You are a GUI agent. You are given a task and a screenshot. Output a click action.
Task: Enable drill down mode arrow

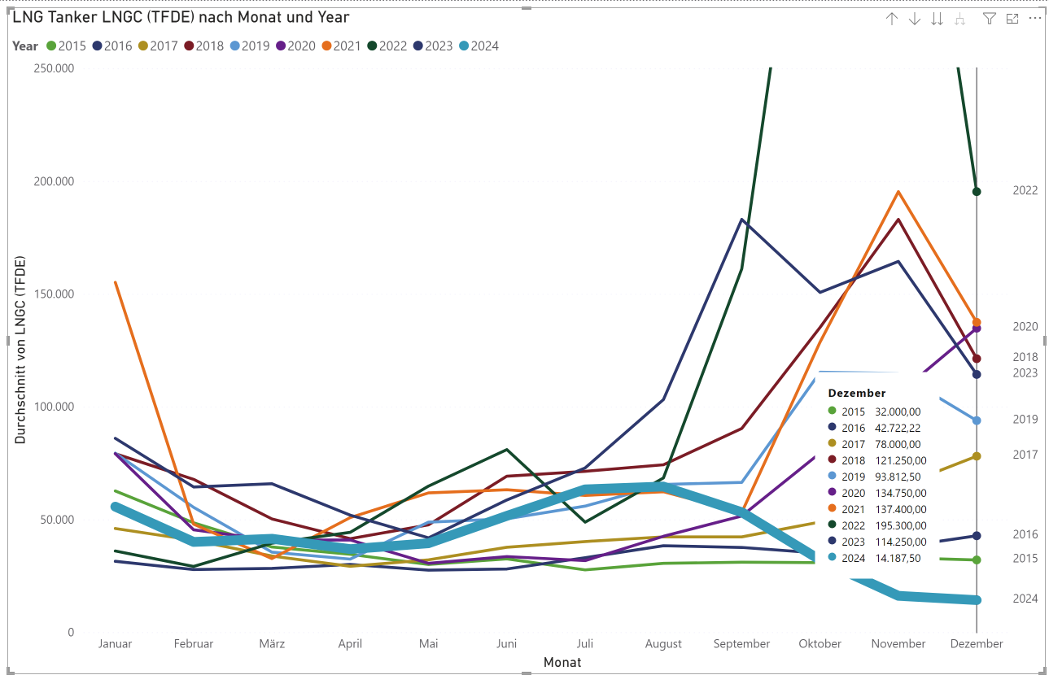[914, 19]
